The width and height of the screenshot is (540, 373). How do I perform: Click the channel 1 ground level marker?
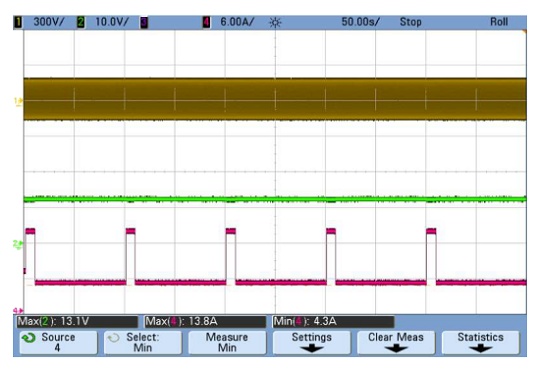18,101
